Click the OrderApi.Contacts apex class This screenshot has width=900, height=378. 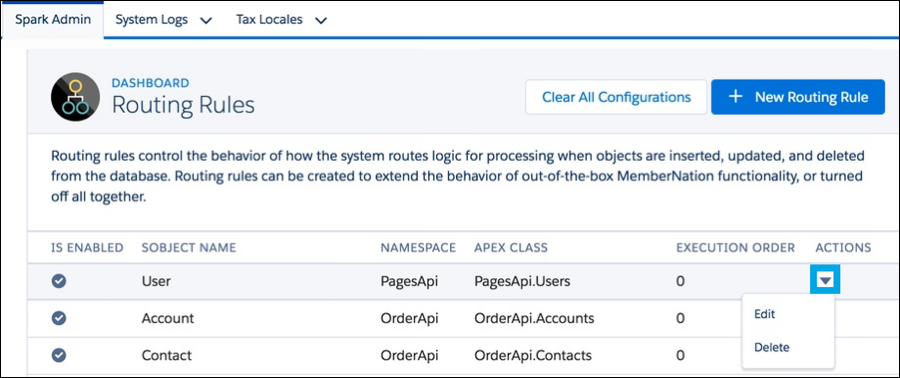click(x=533, y=355)
